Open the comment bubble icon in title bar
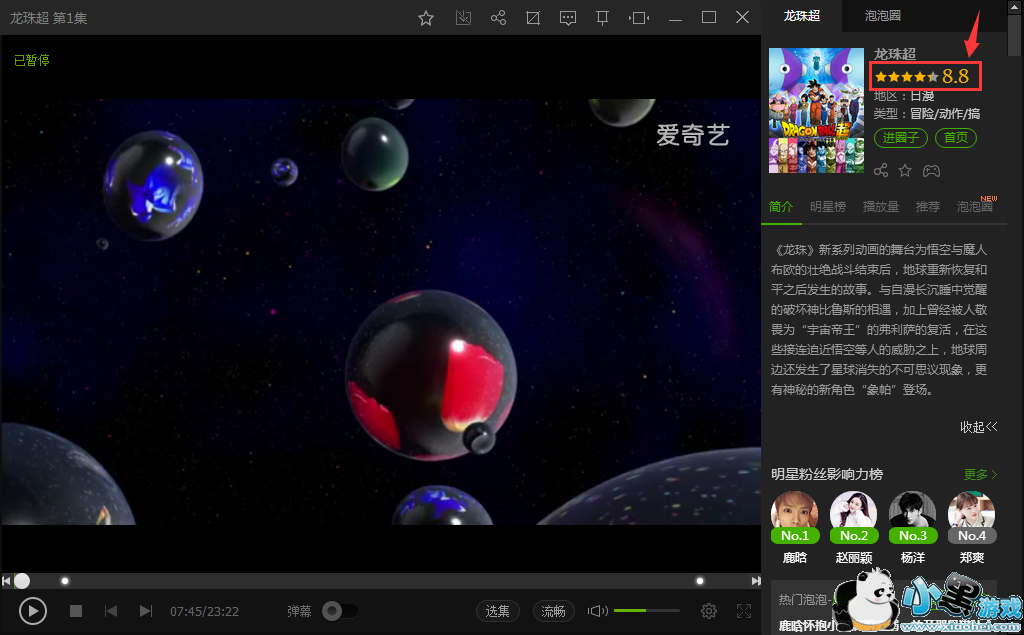The width and height of the screenshot is (1024, 635). [568, 18]
